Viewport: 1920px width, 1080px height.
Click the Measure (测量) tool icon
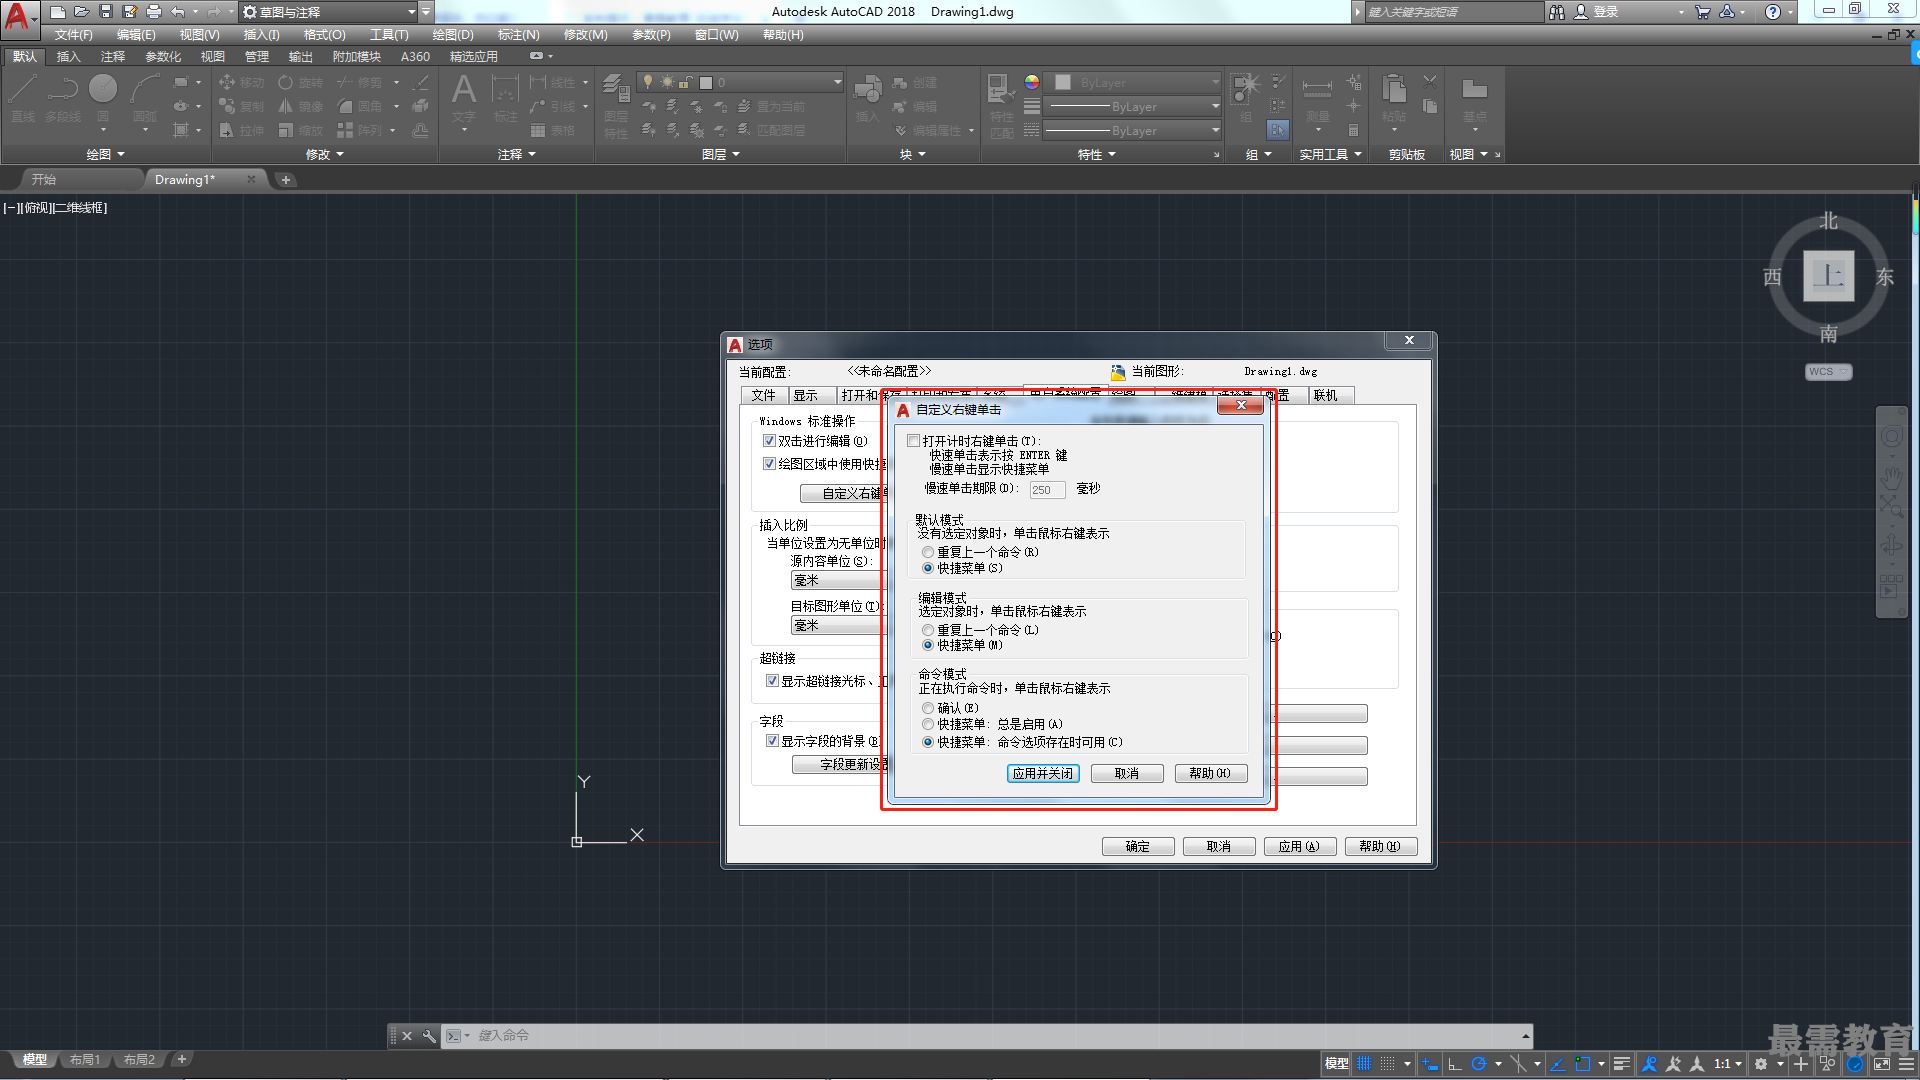(1317, 100)
